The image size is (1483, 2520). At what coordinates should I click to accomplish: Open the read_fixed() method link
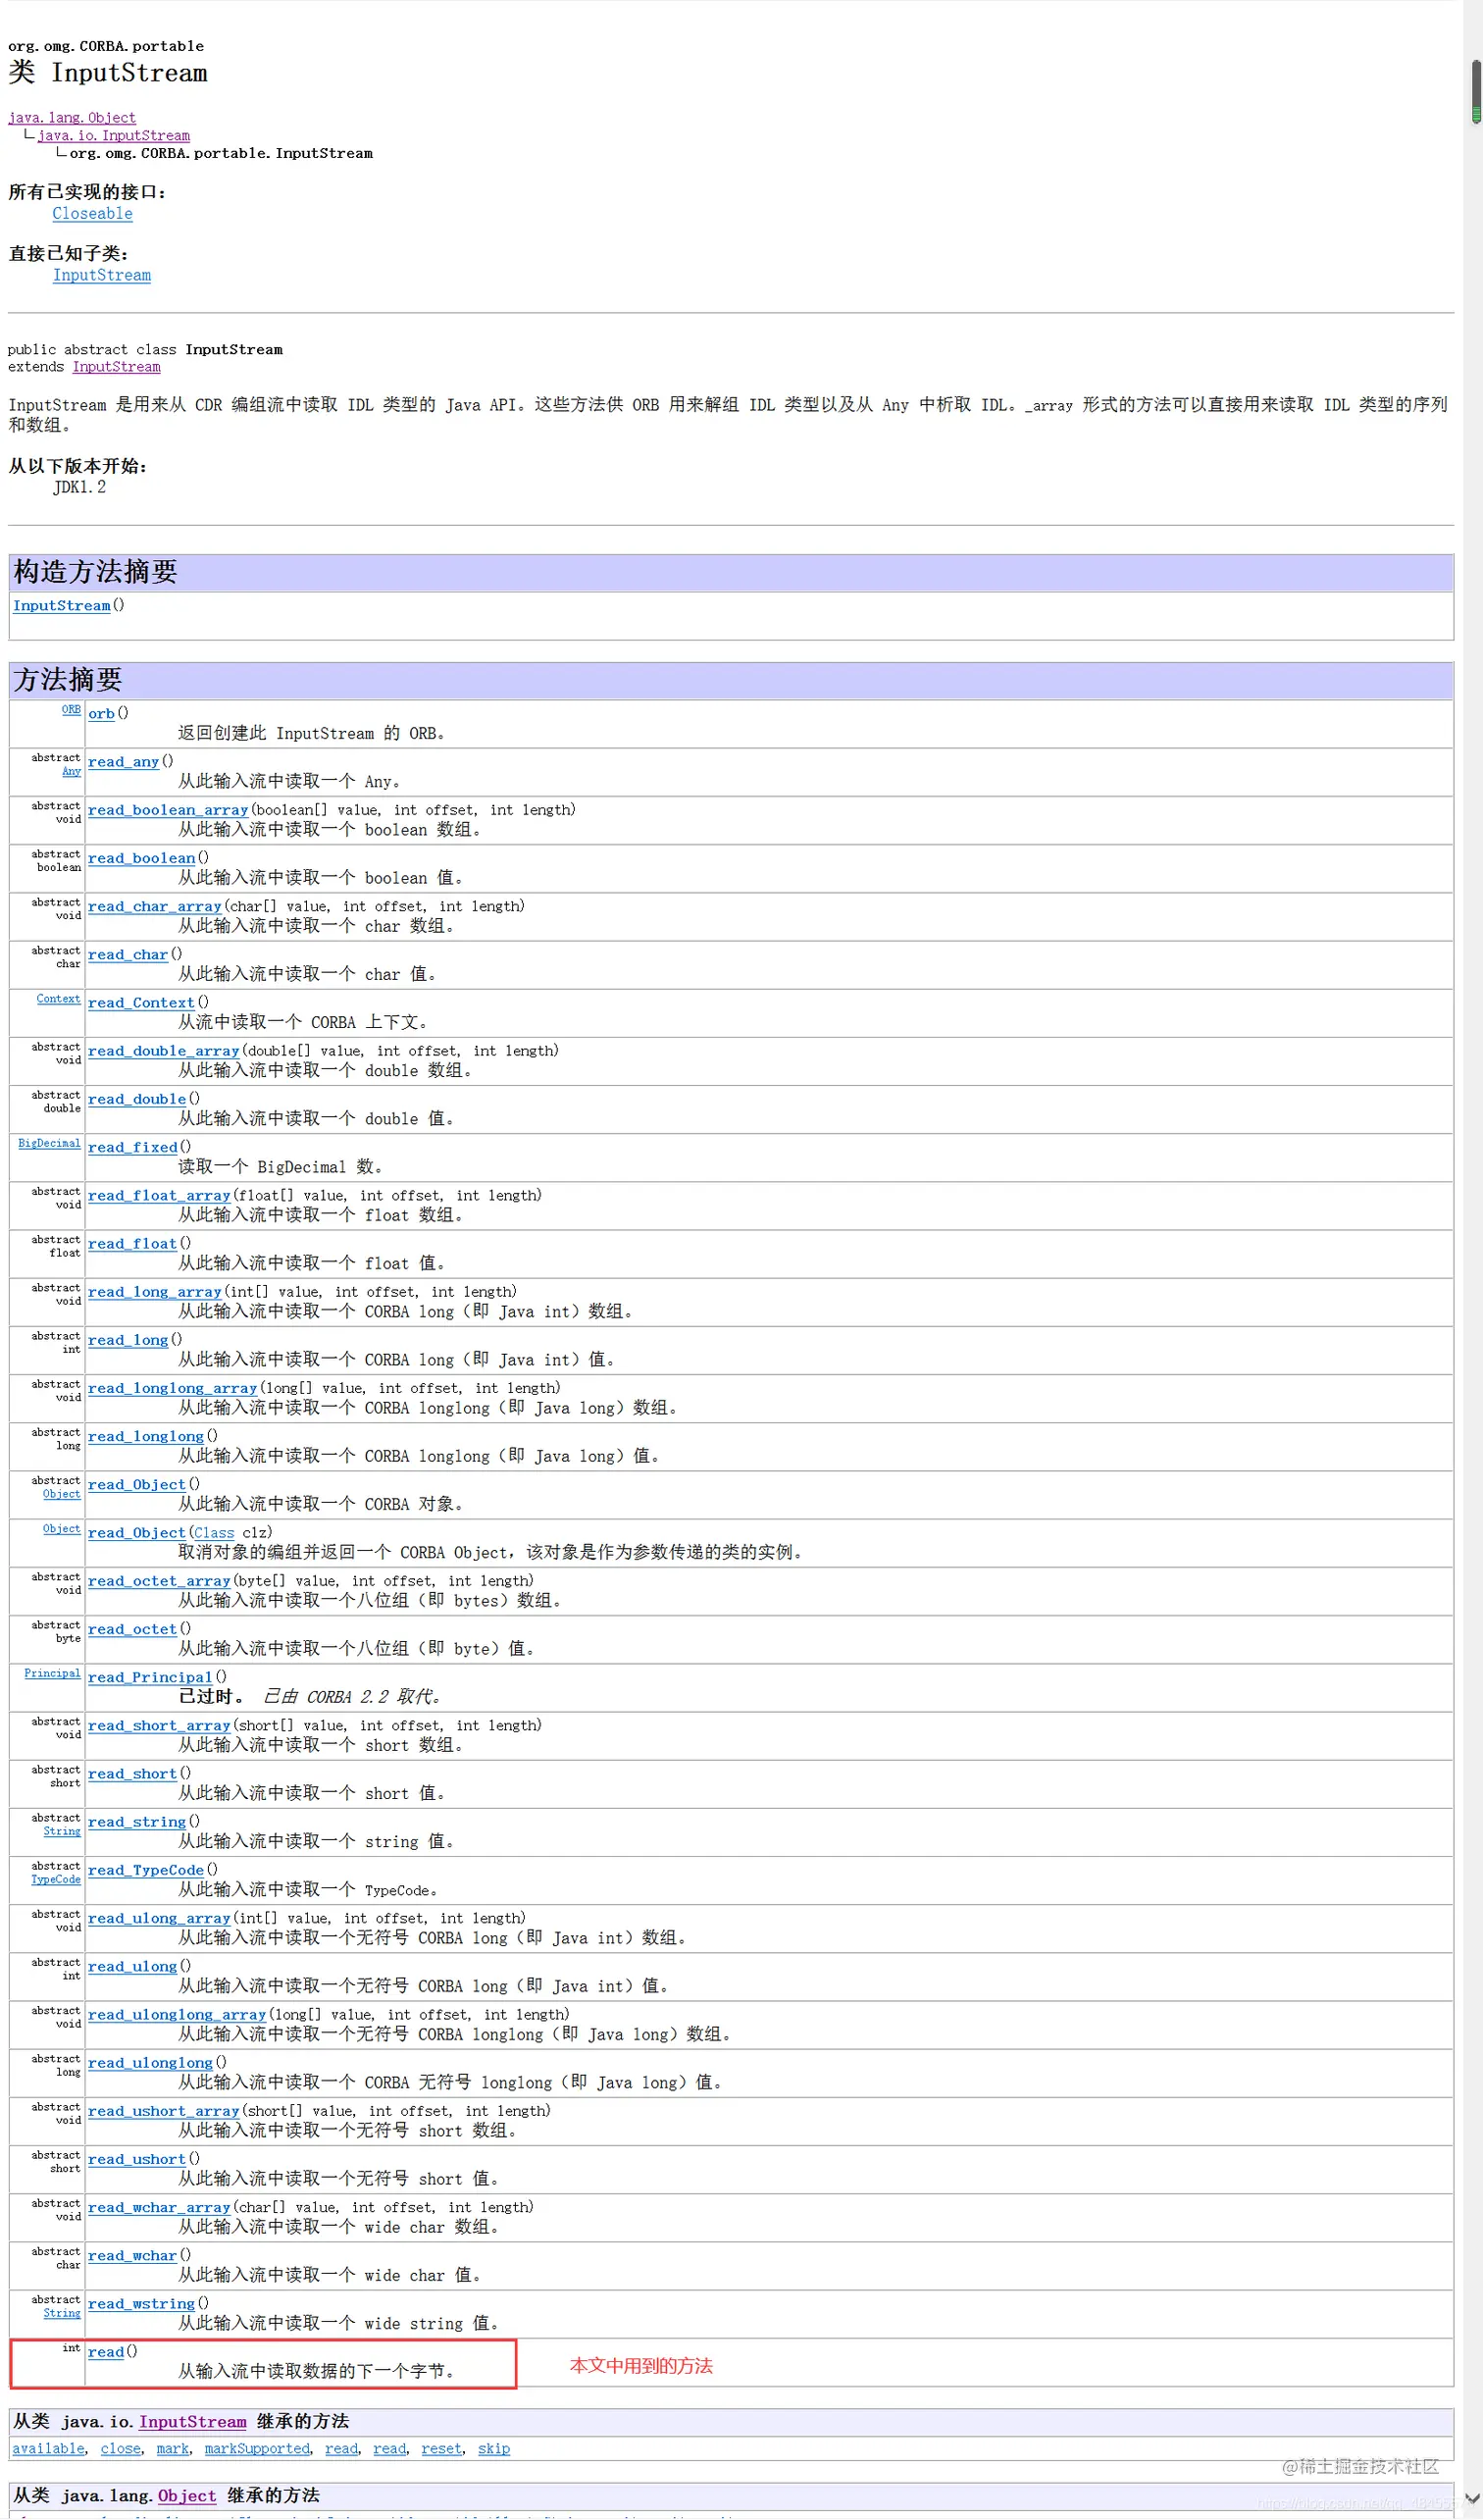[x=133, y=1148]
